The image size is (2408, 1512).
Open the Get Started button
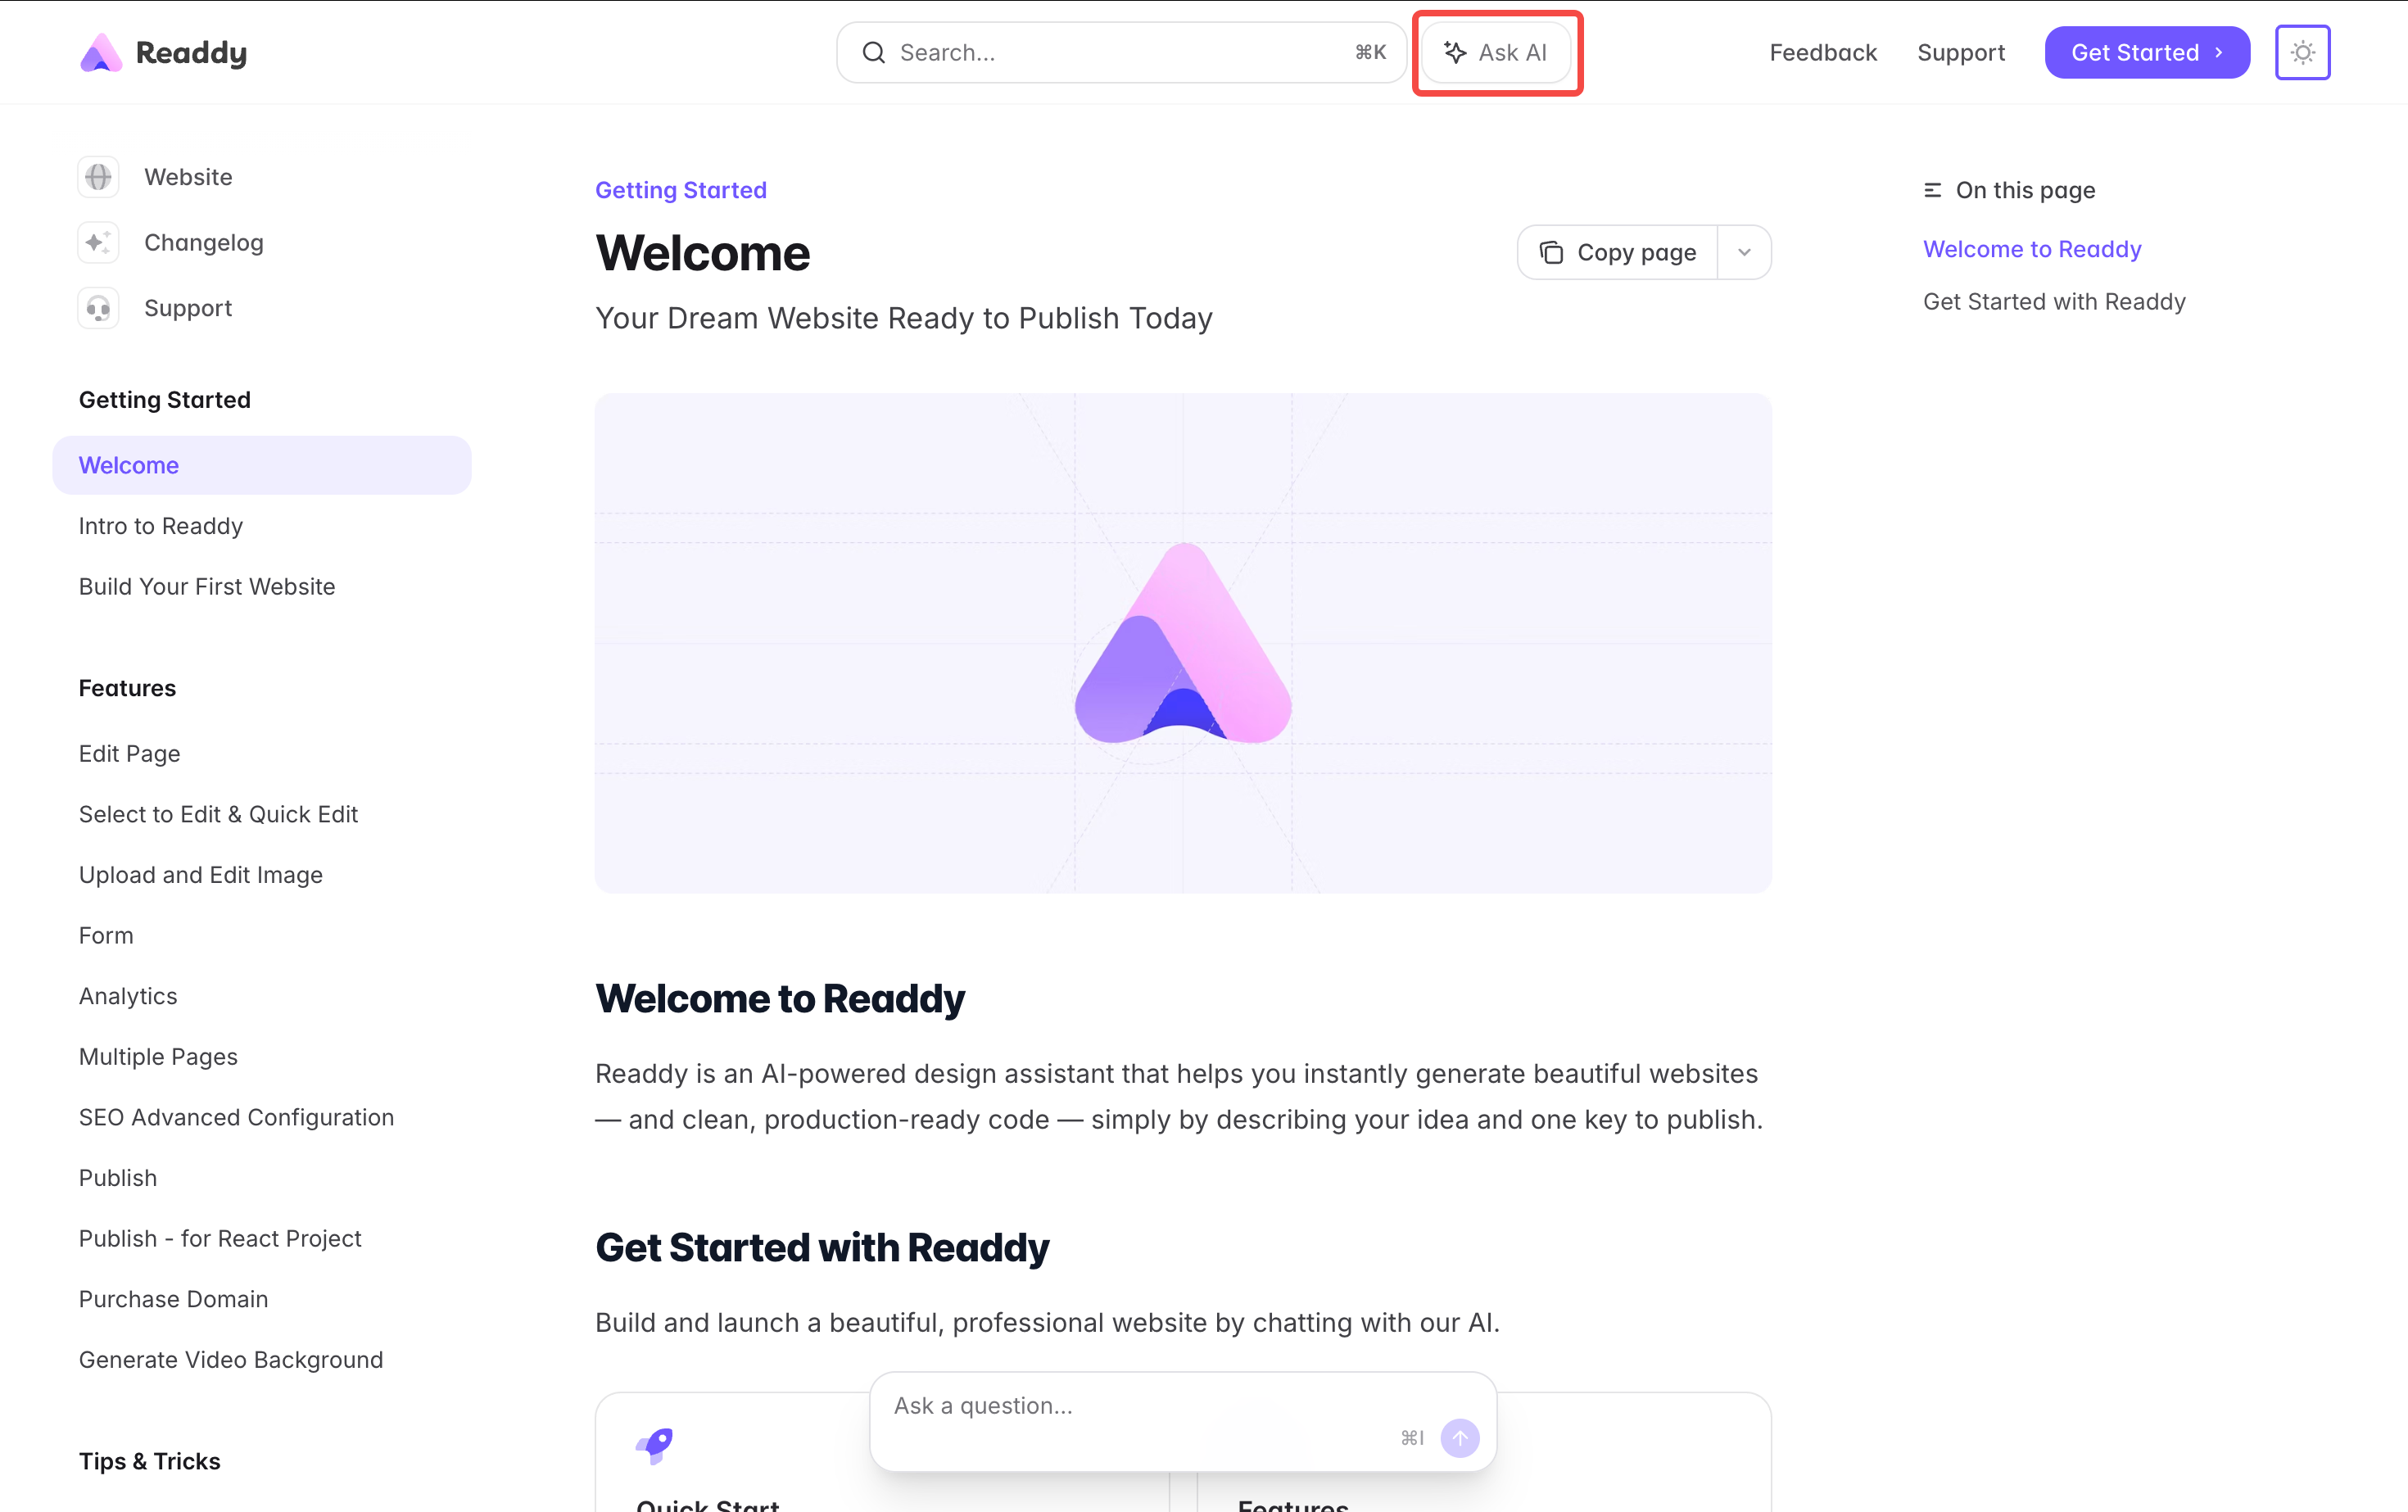tap(2146, 52)
